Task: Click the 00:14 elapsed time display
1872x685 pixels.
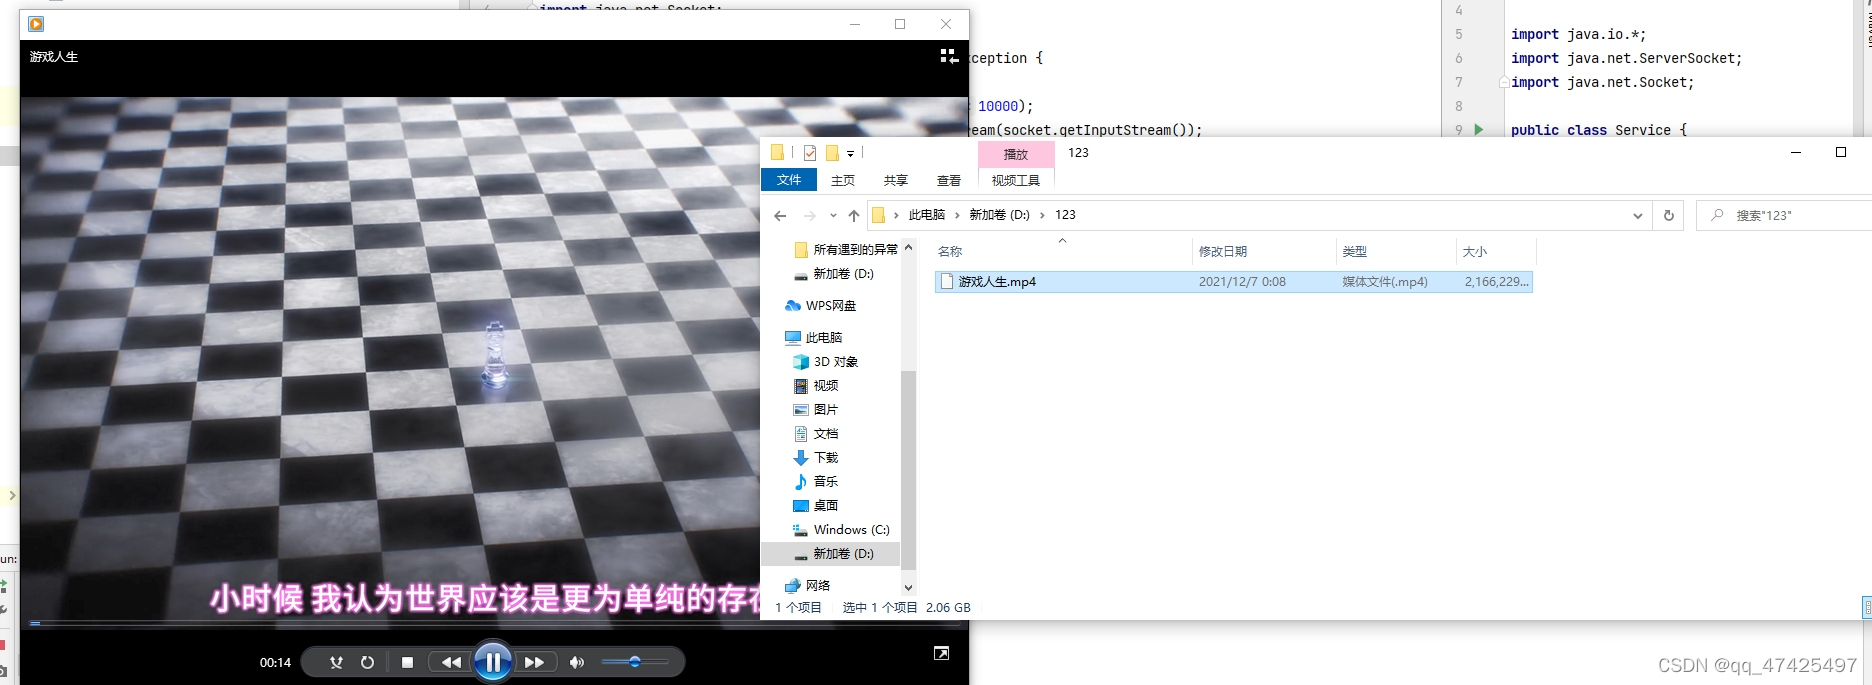Action: (x=275, y=662)
